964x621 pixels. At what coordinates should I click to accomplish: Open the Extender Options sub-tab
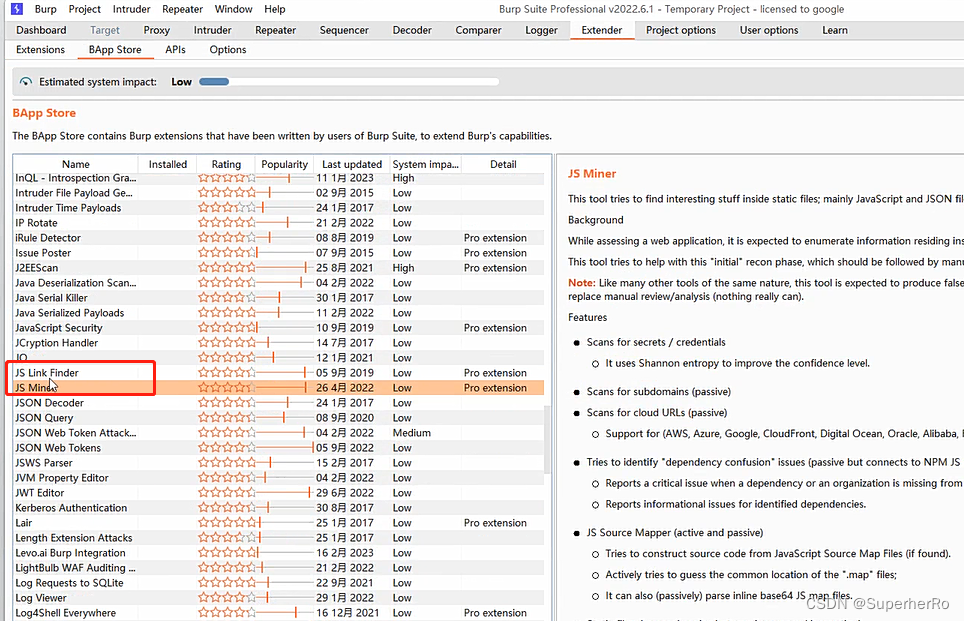click(x=228, y=50)
